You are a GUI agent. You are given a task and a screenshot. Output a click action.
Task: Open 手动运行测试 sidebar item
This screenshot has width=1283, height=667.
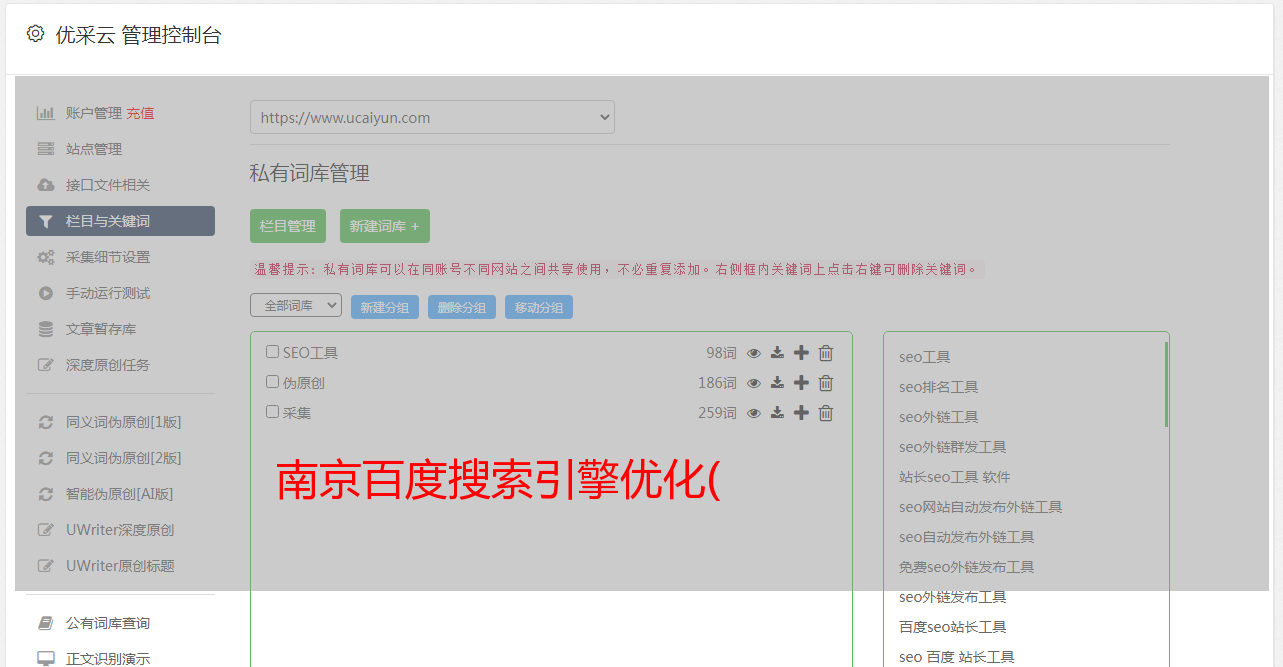[108, 293]
